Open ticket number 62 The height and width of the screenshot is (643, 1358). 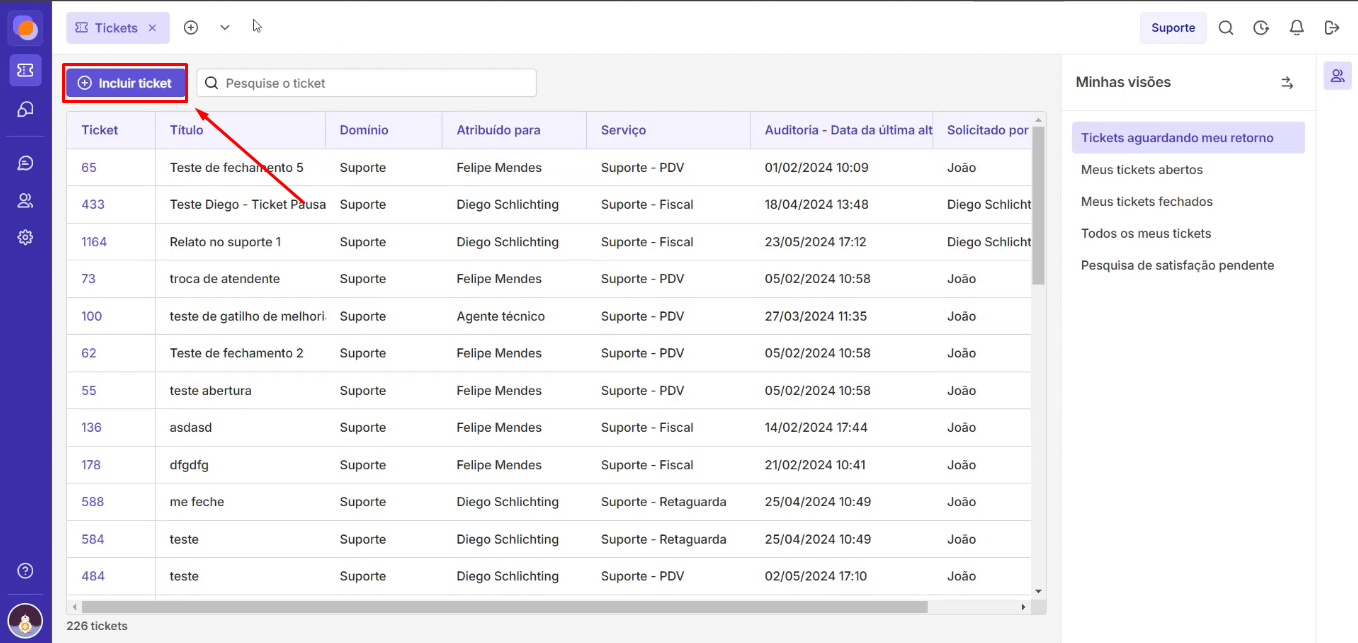(89, 353)
